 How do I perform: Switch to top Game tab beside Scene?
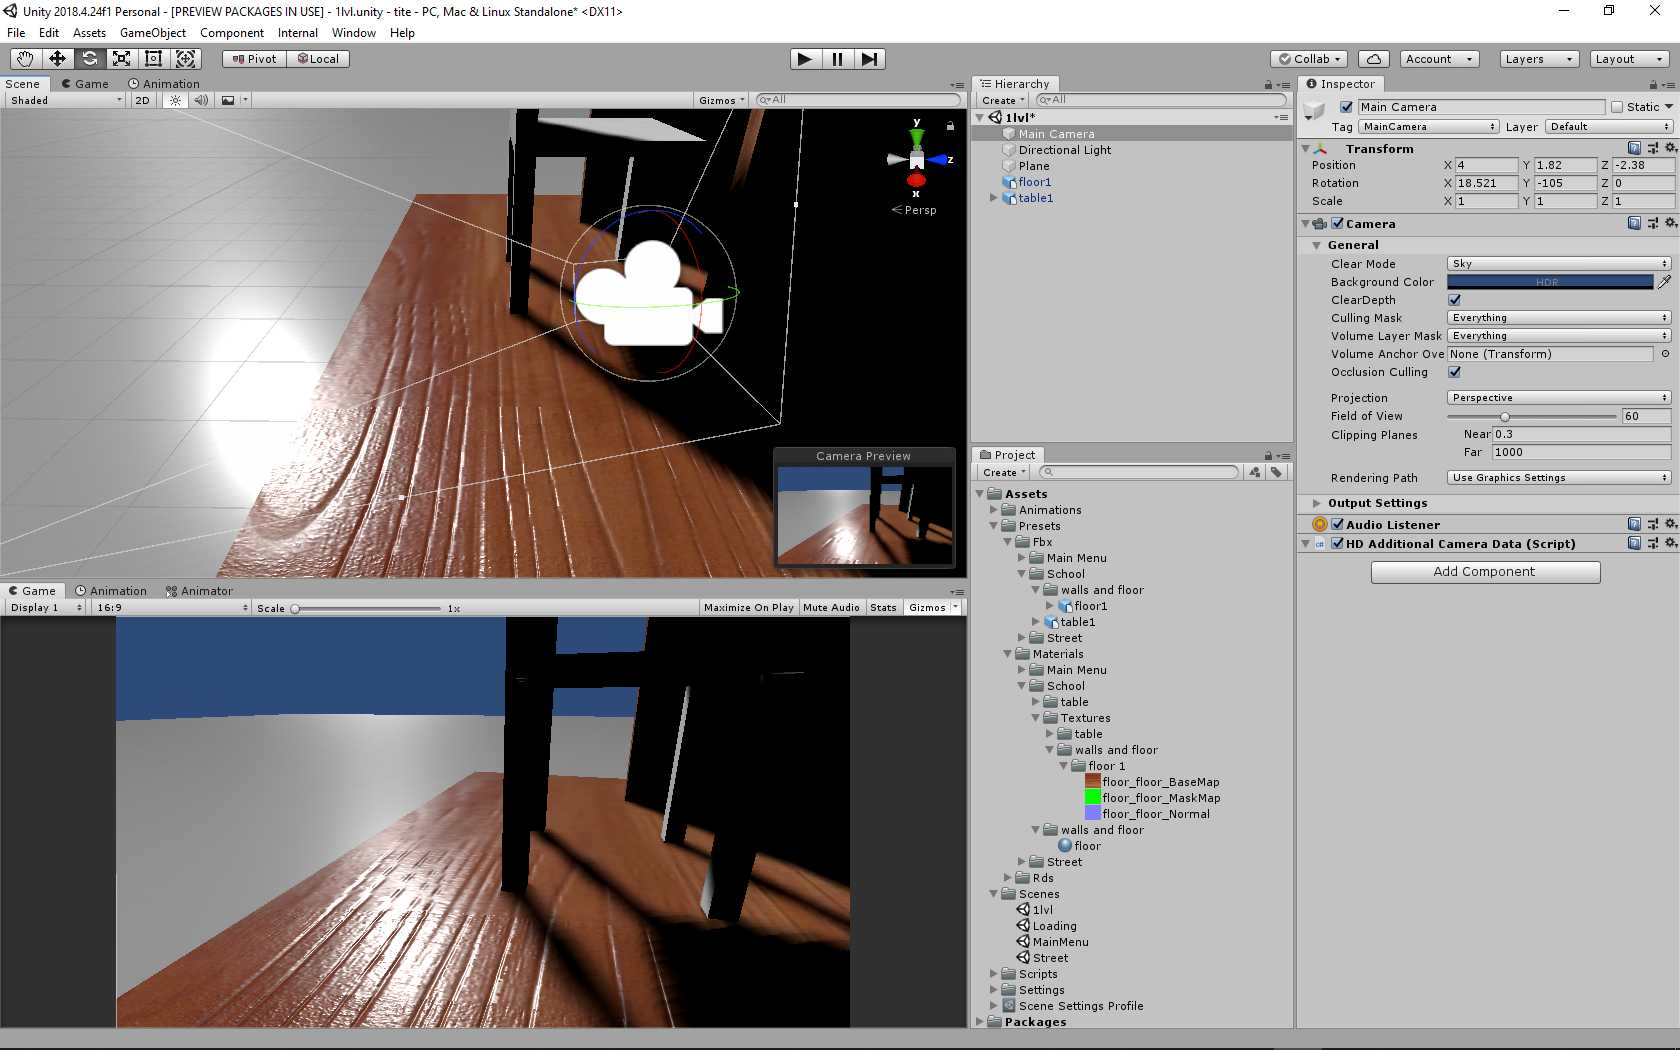click(85, 84)
